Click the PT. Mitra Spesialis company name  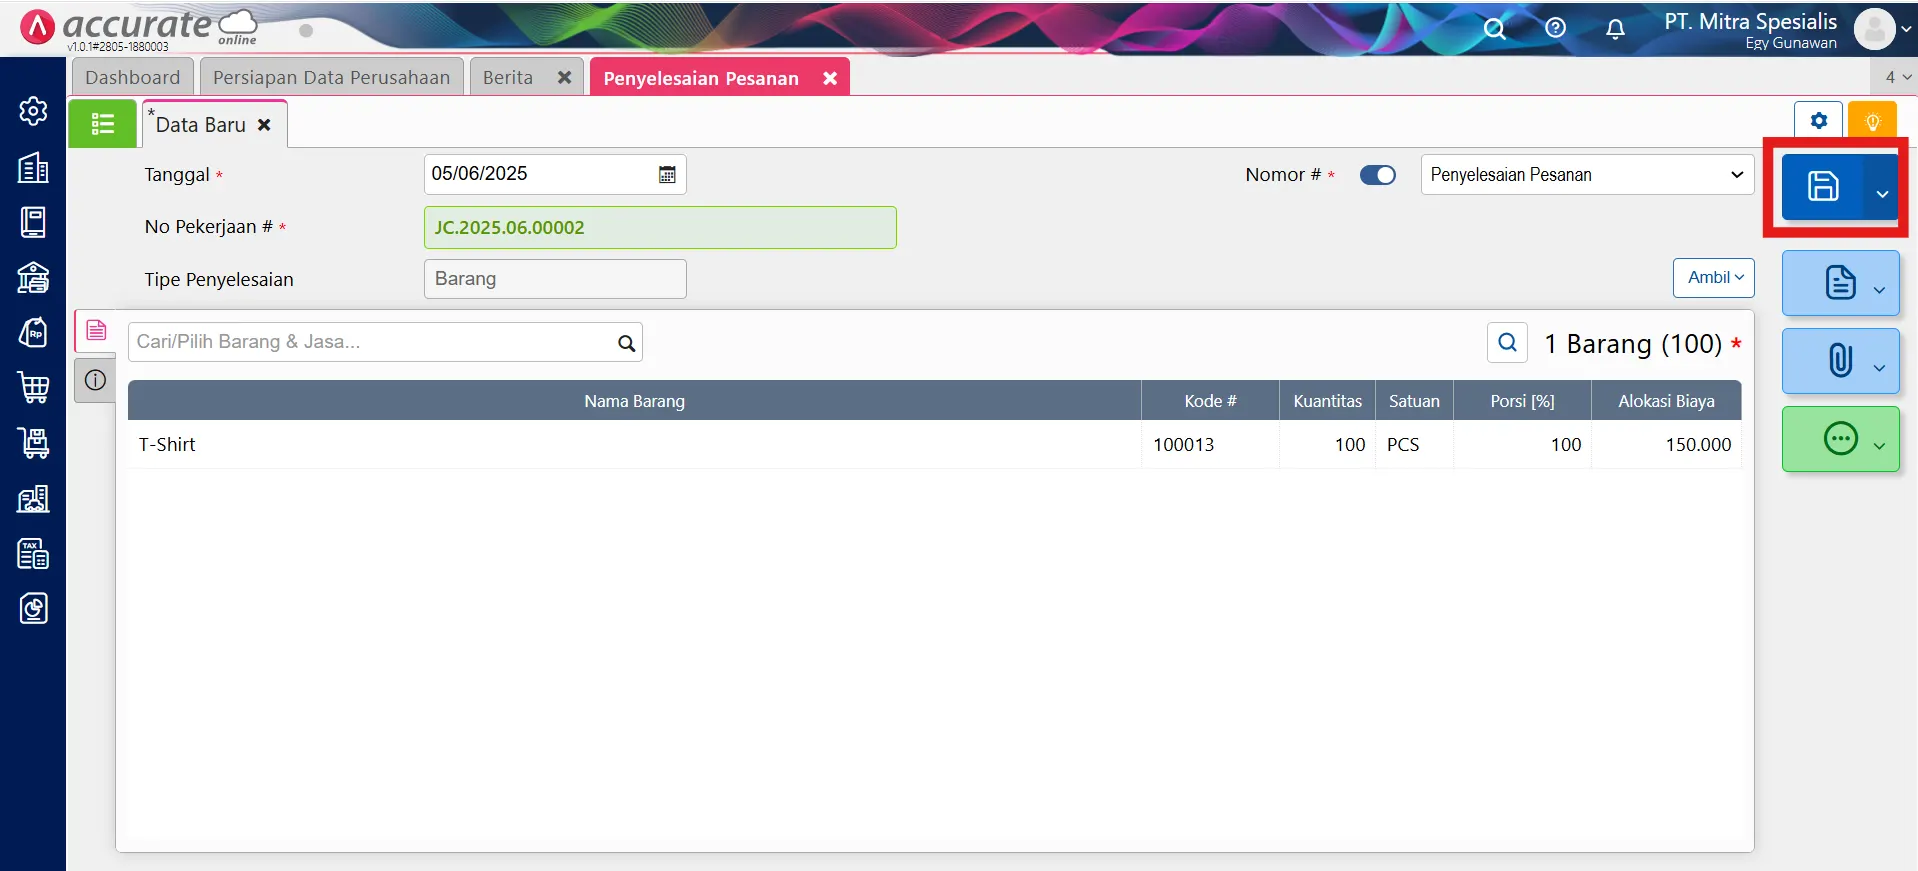tap(1750, 21)
